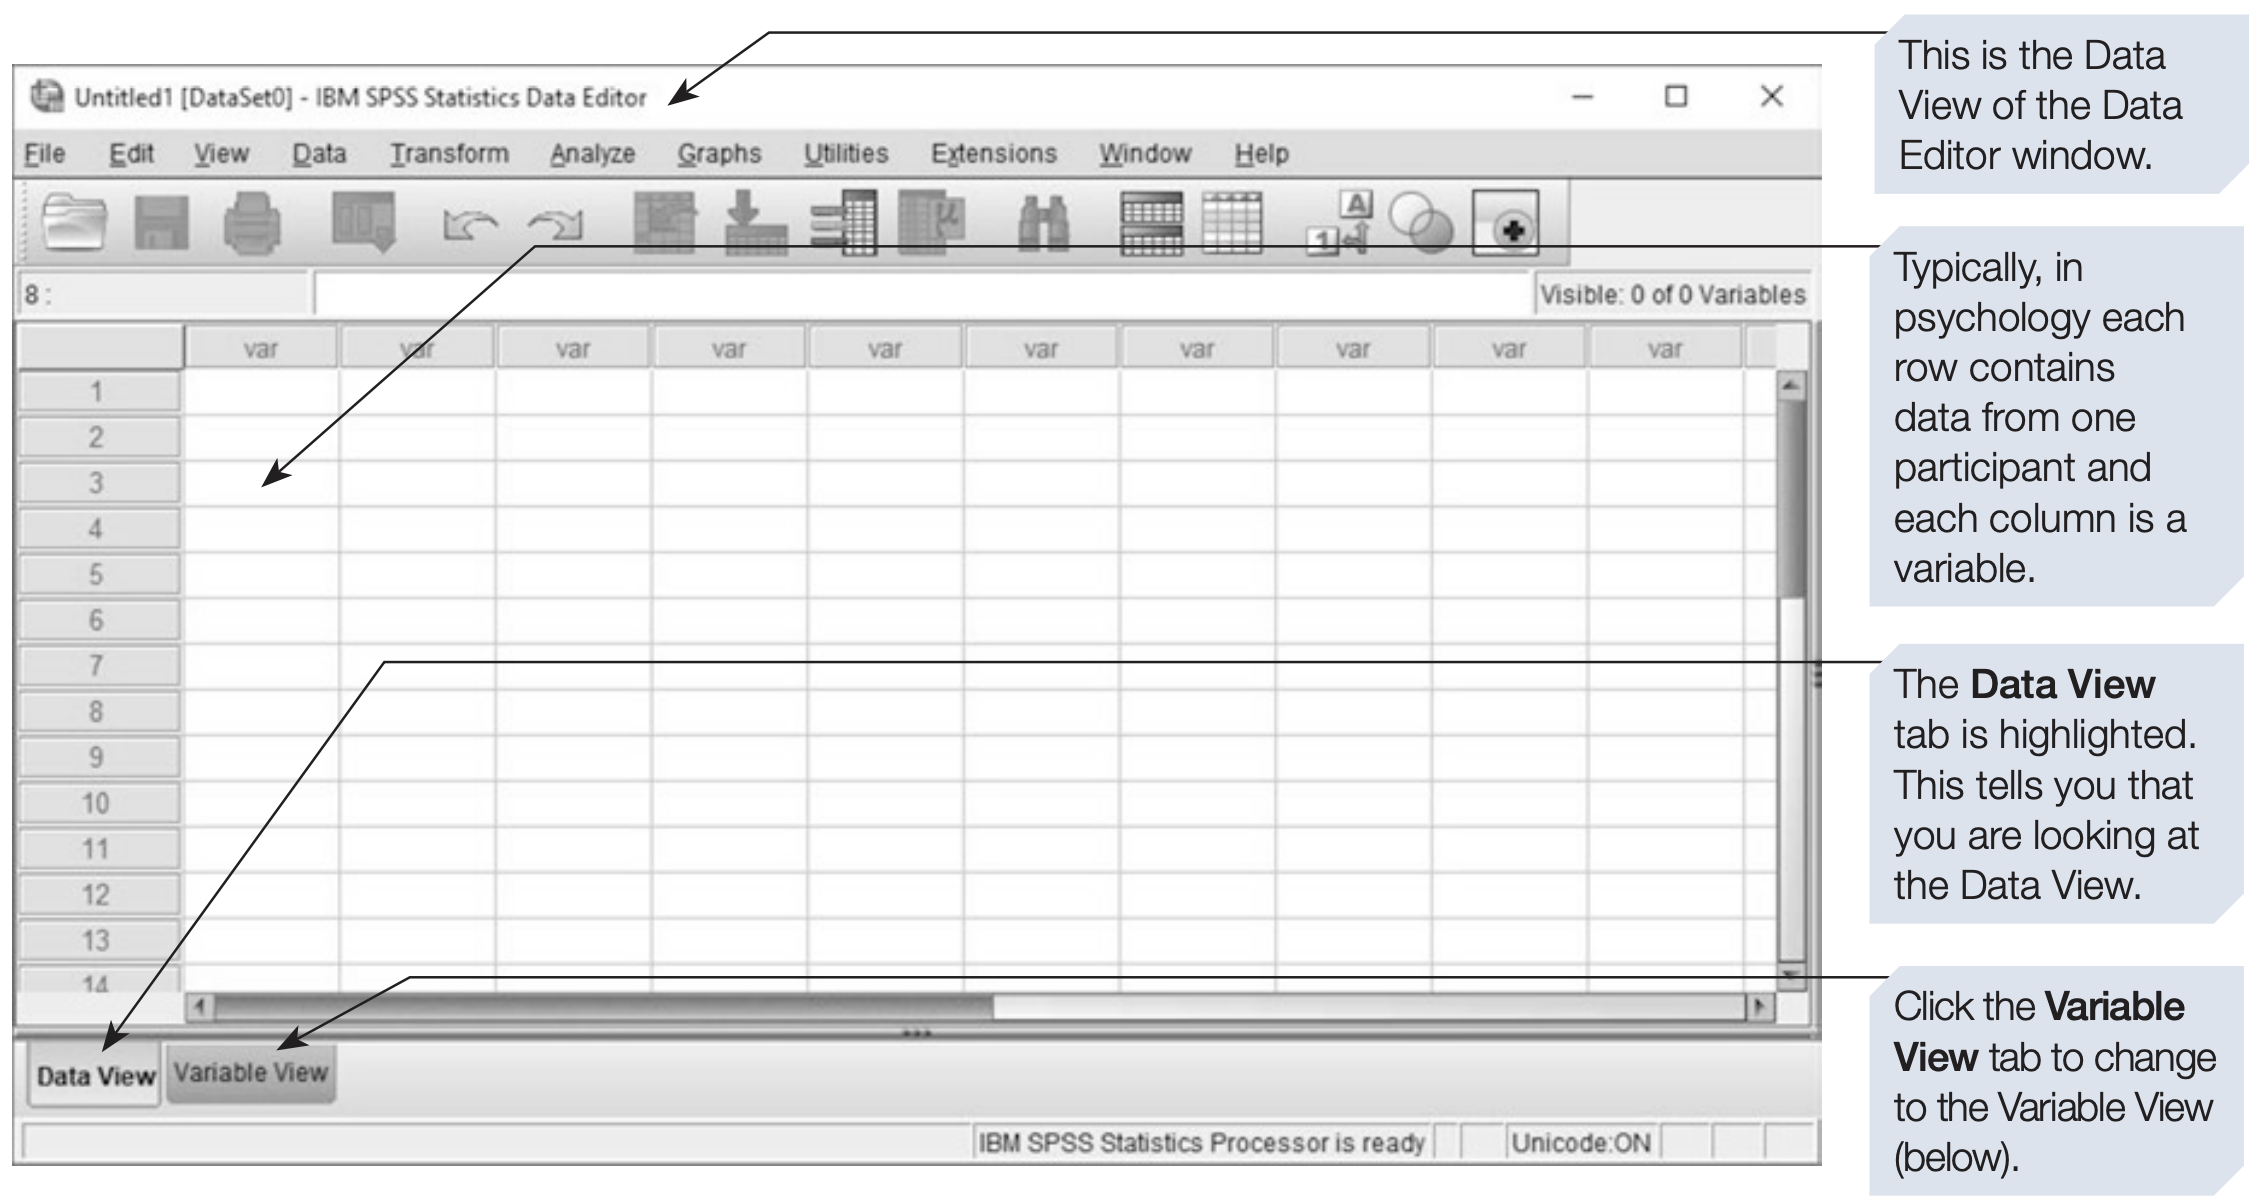The height and width of the screenshot is (1204, 2258).
Task: Click the Save file floppy disk icon
Action: (x=161, y=222)
